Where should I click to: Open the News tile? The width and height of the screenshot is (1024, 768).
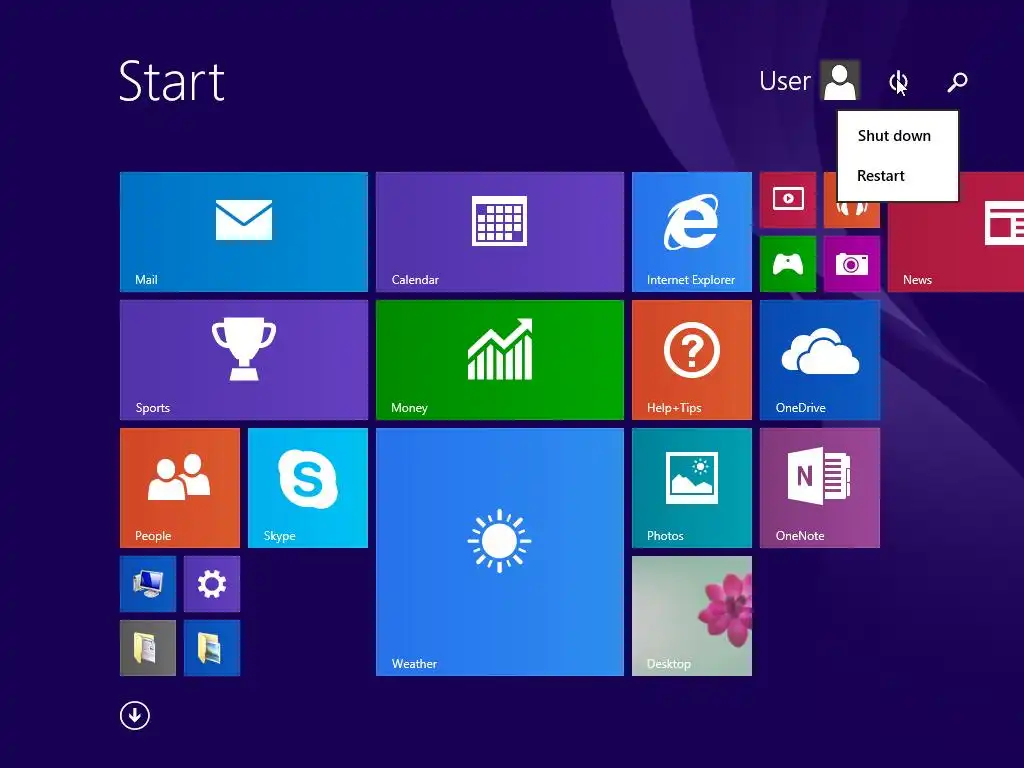click(x=956, y=232)
